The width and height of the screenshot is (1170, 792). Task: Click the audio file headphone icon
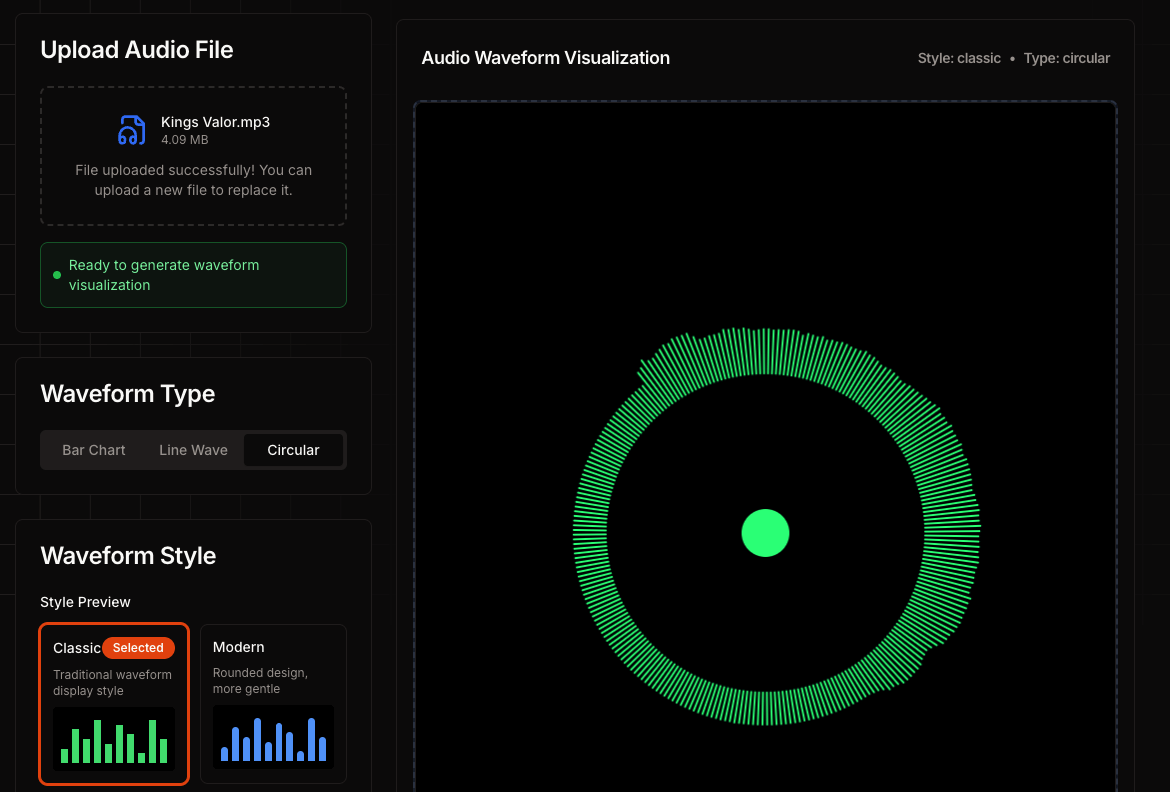pos(132,130)
